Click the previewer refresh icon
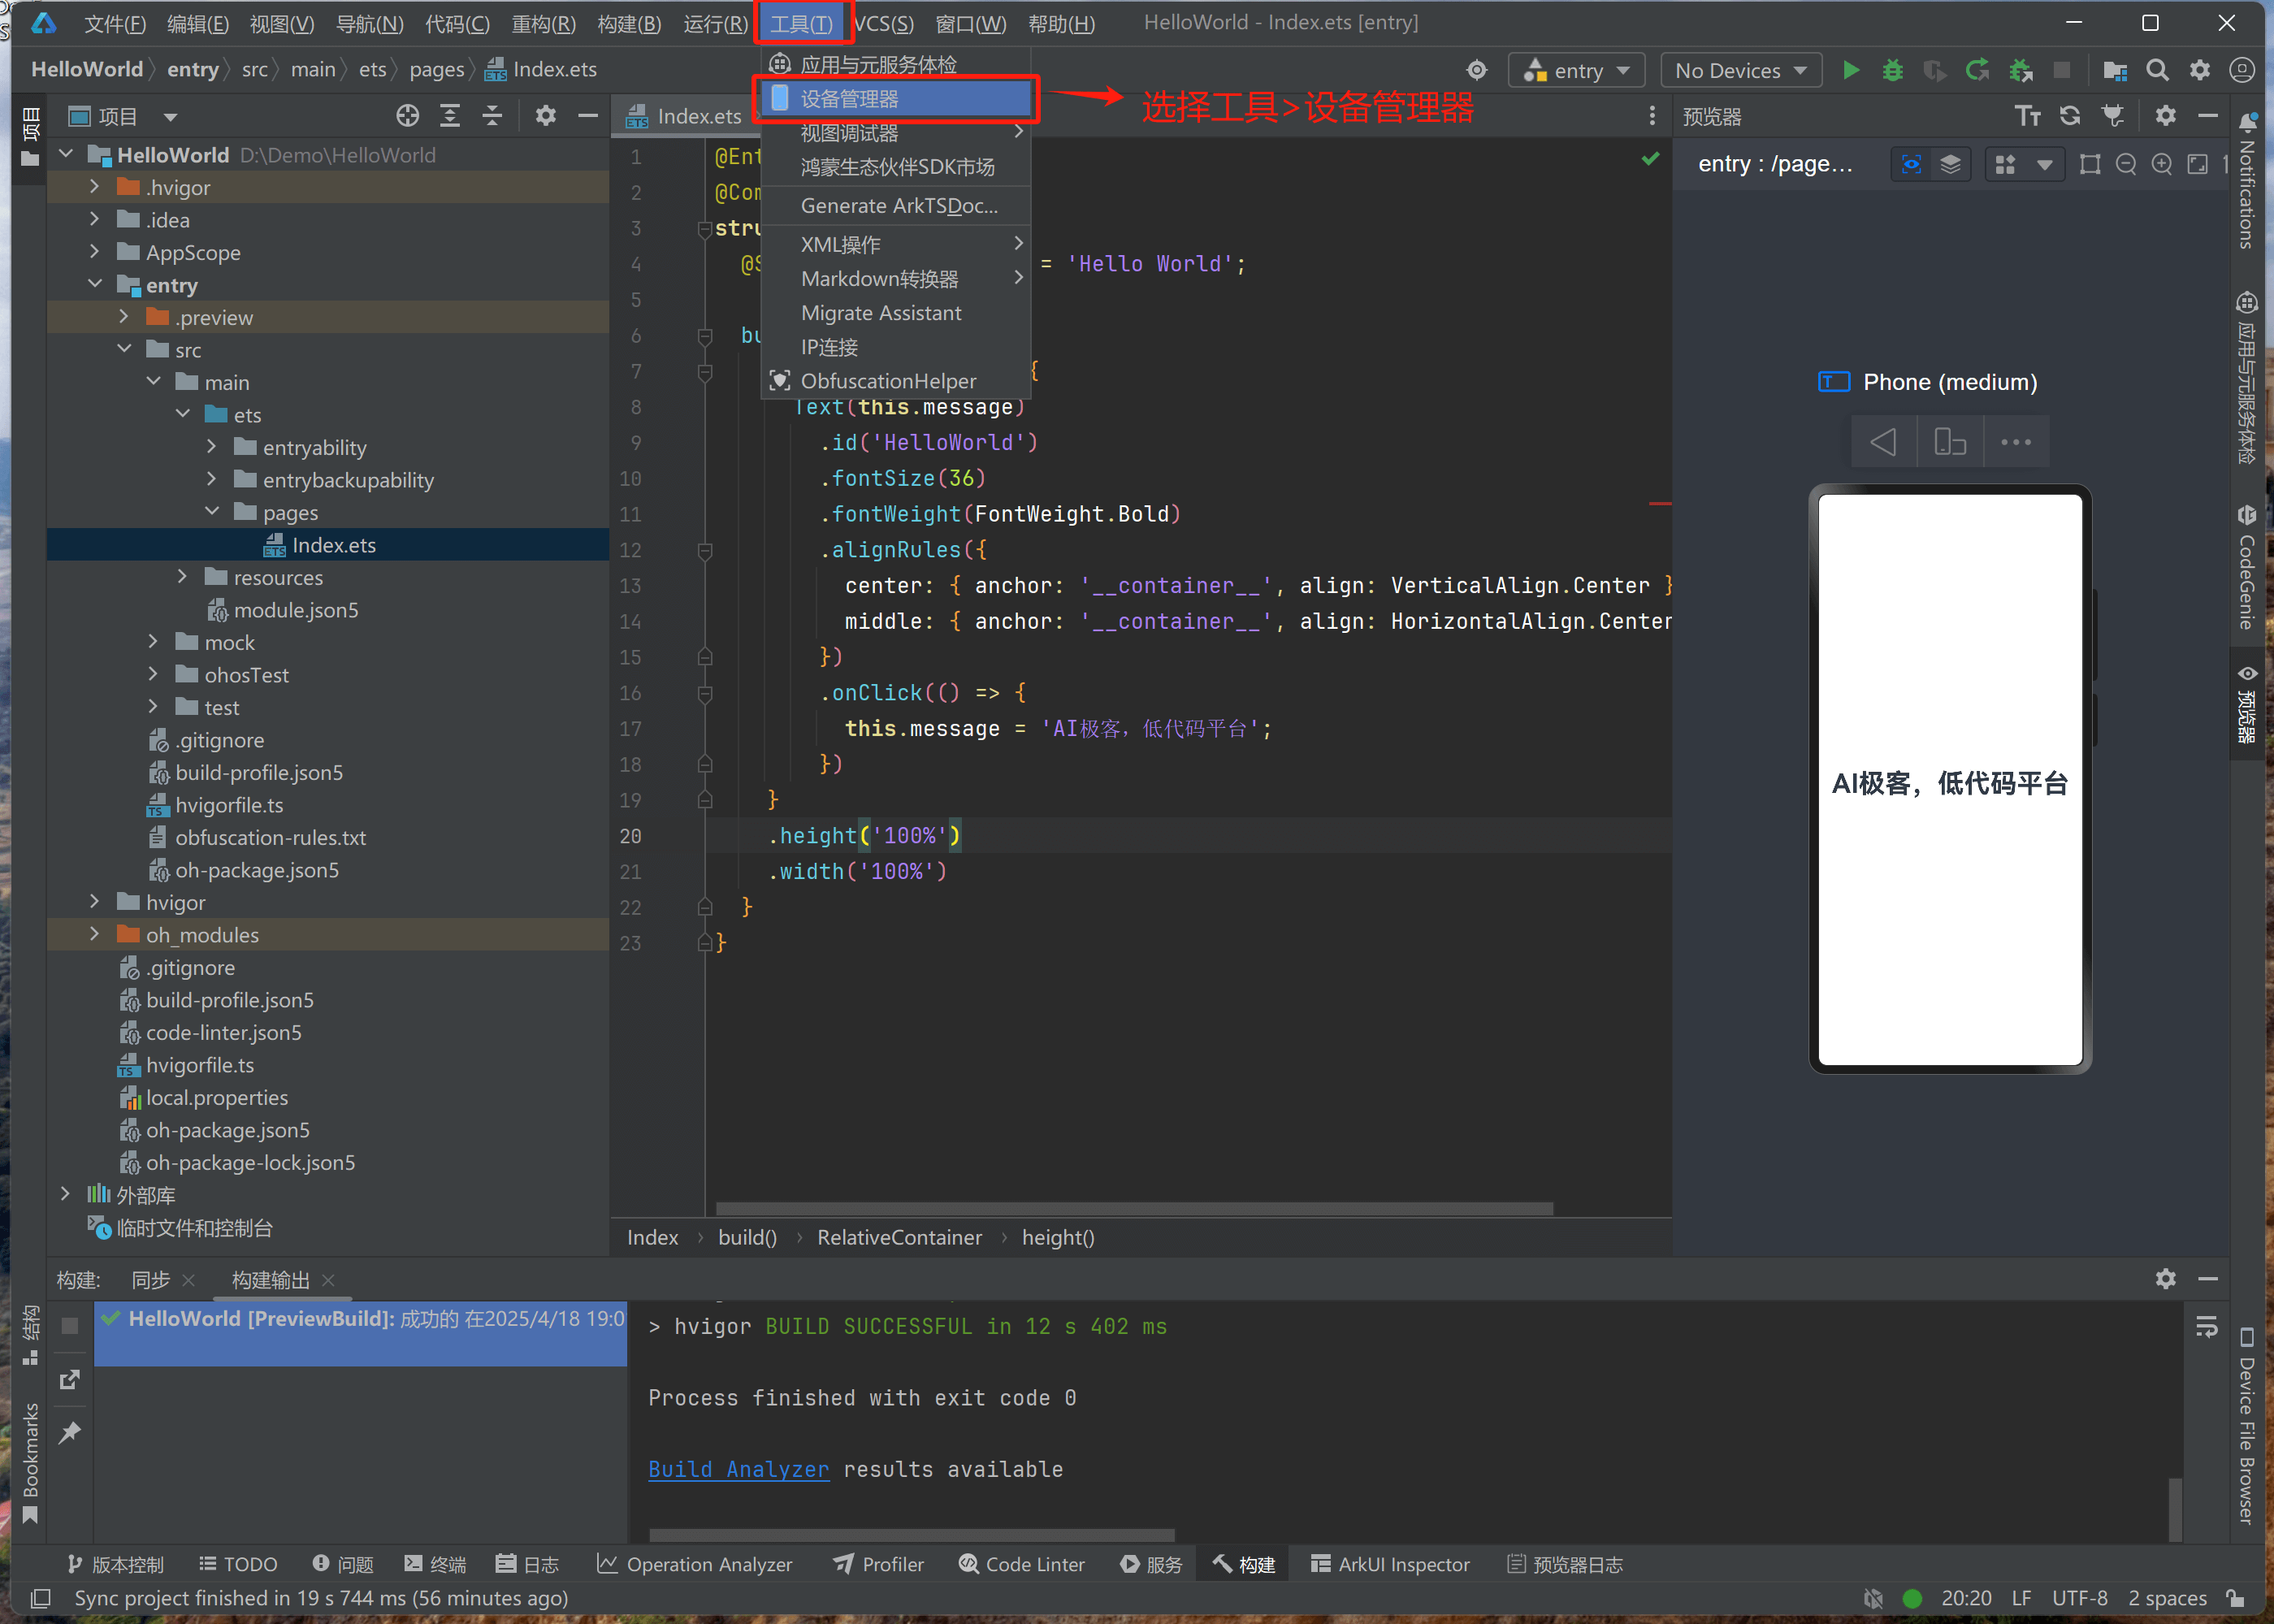This screenshot has width=2274, height=1624. (x=2070, y=116)
